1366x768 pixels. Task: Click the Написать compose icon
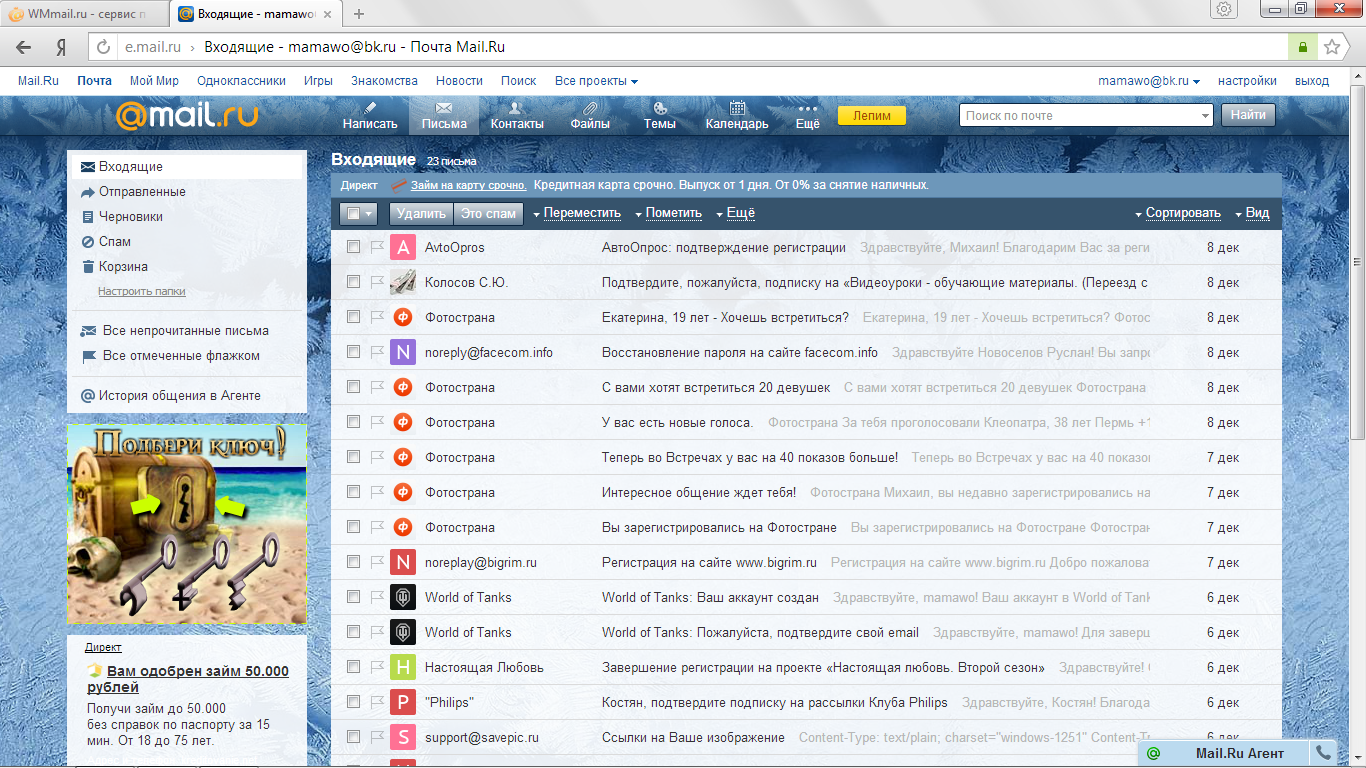[x=370, y=107]
